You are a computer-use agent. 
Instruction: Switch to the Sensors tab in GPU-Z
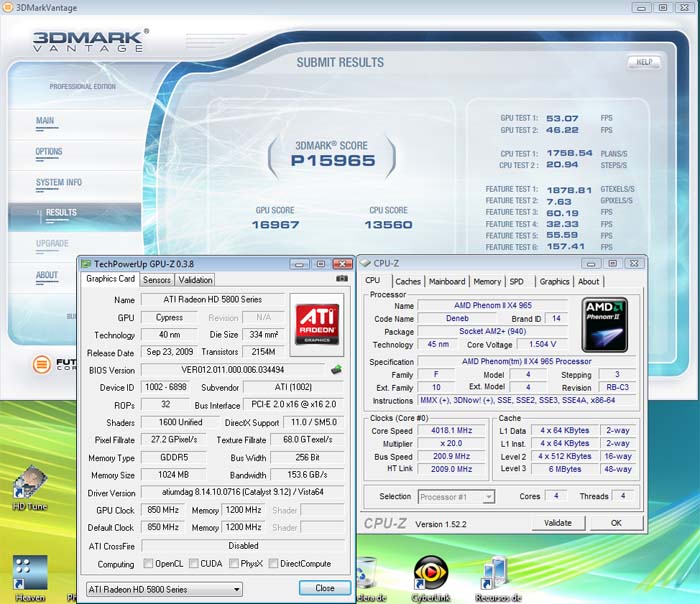pyautogui.click(x=157, y=280)
